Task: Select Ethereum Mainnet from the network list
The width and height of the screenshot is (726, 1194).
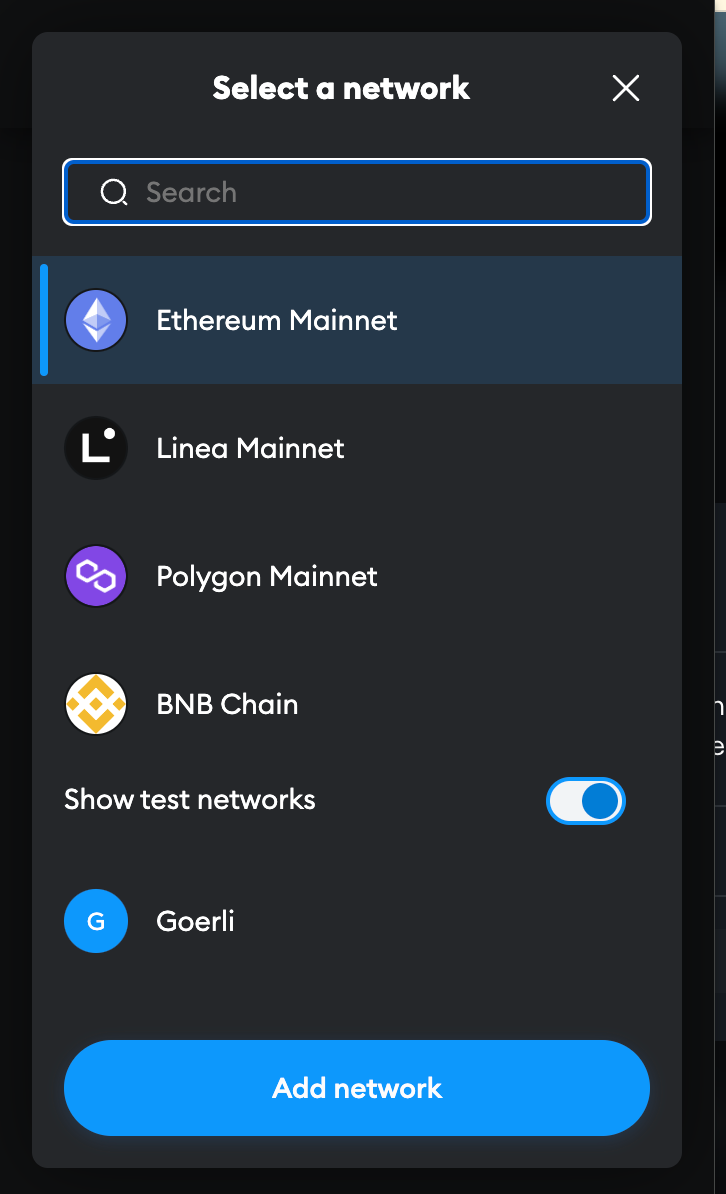Action: tap(276, 320)
